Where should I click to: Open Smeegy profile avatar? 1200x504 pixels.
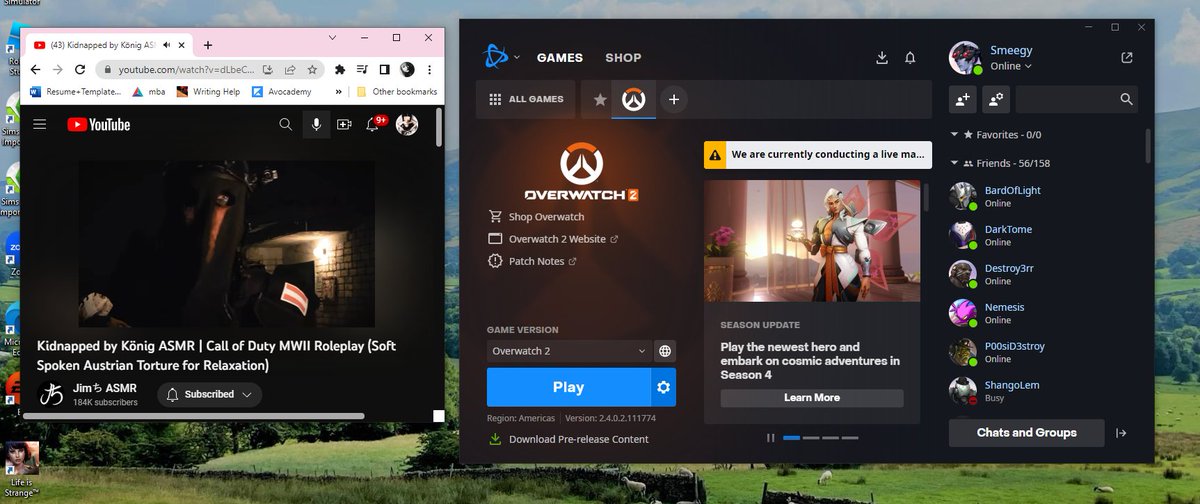pos(965,58)
